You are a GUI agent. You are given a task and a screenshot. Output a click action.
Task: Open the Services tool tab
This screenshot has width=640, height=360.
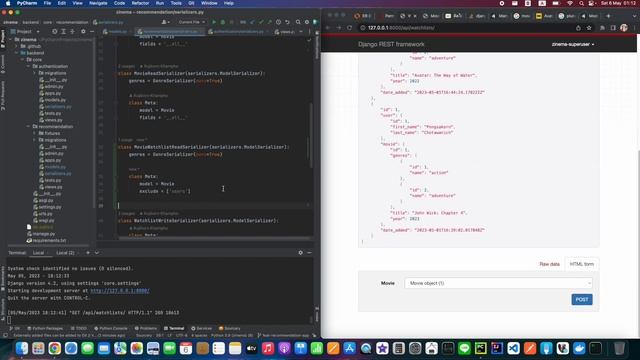tap(202, 328)
